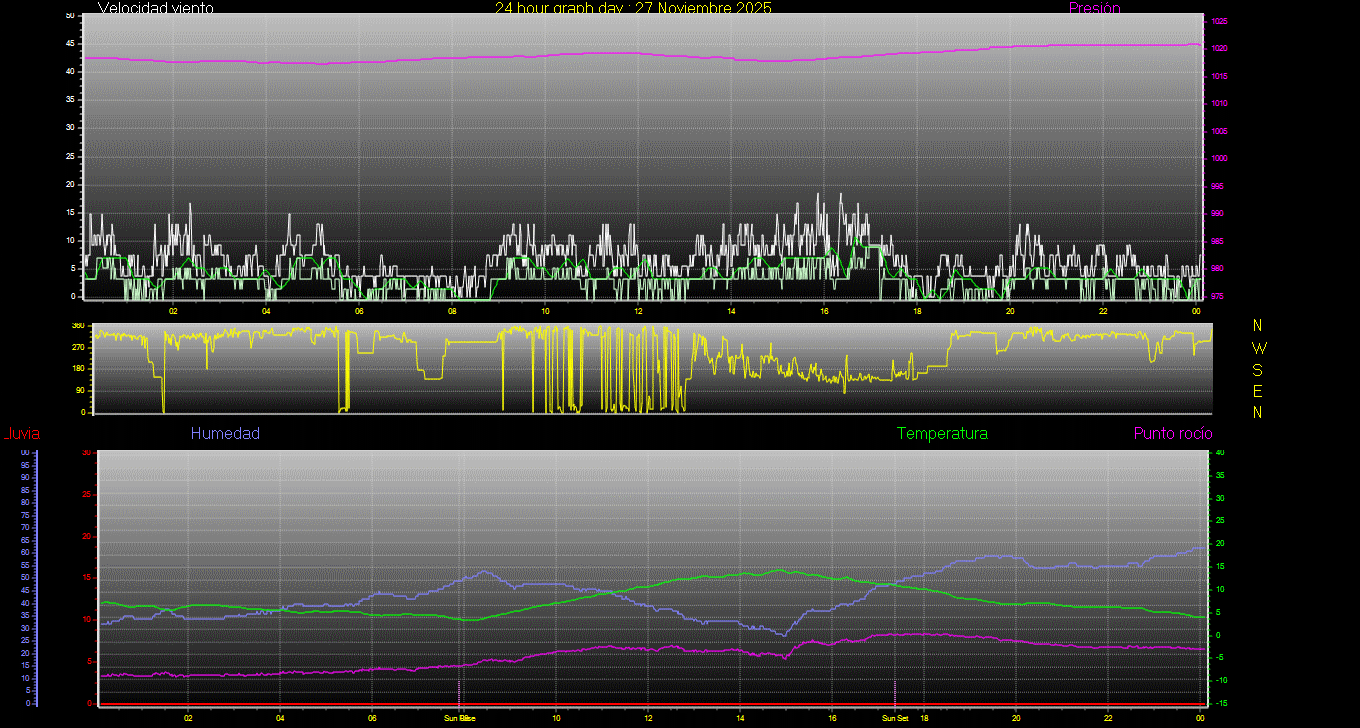Click the 'Sun Set' marker on time axis

click(x=895, y=718)
